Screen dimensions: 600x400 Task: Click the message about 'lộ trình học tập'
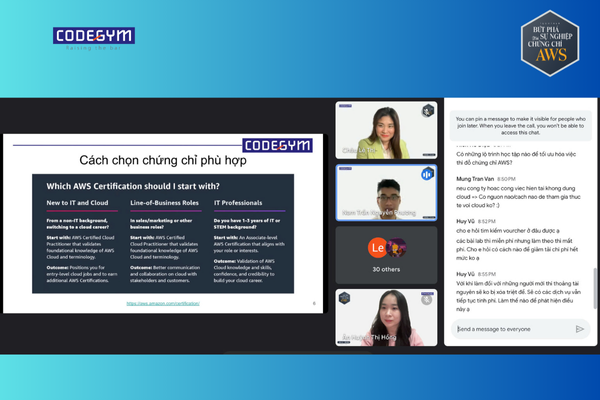(x=516, y=158)
